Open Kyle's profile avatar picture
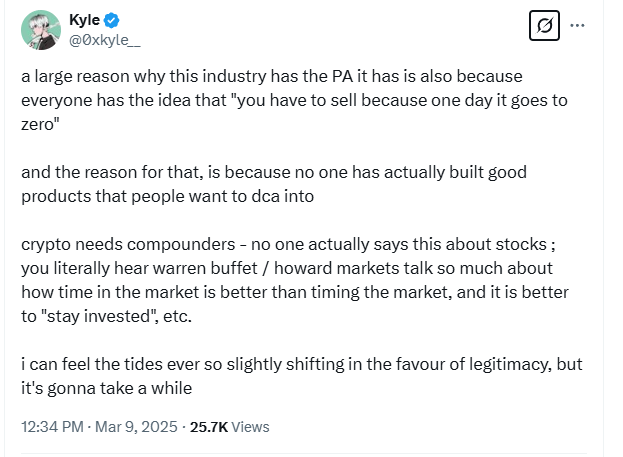 pos(41,30)
